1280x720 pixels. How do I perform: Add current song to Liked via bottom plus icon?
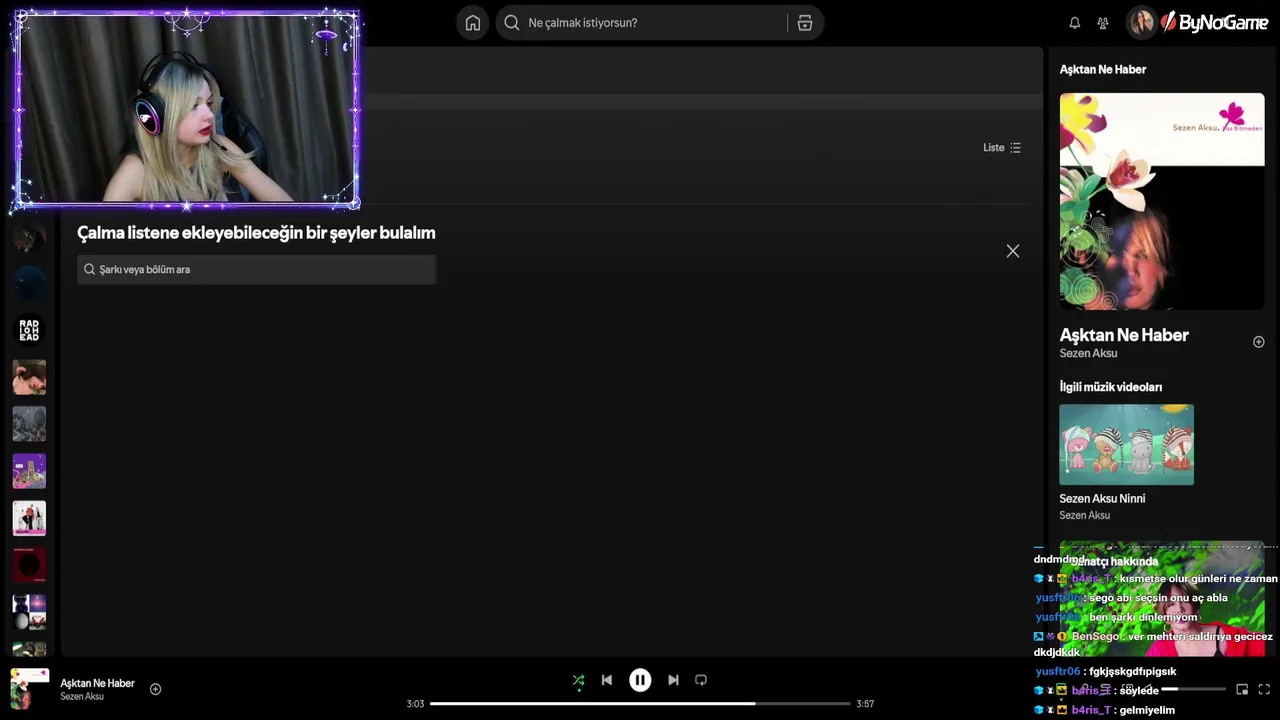155,689
